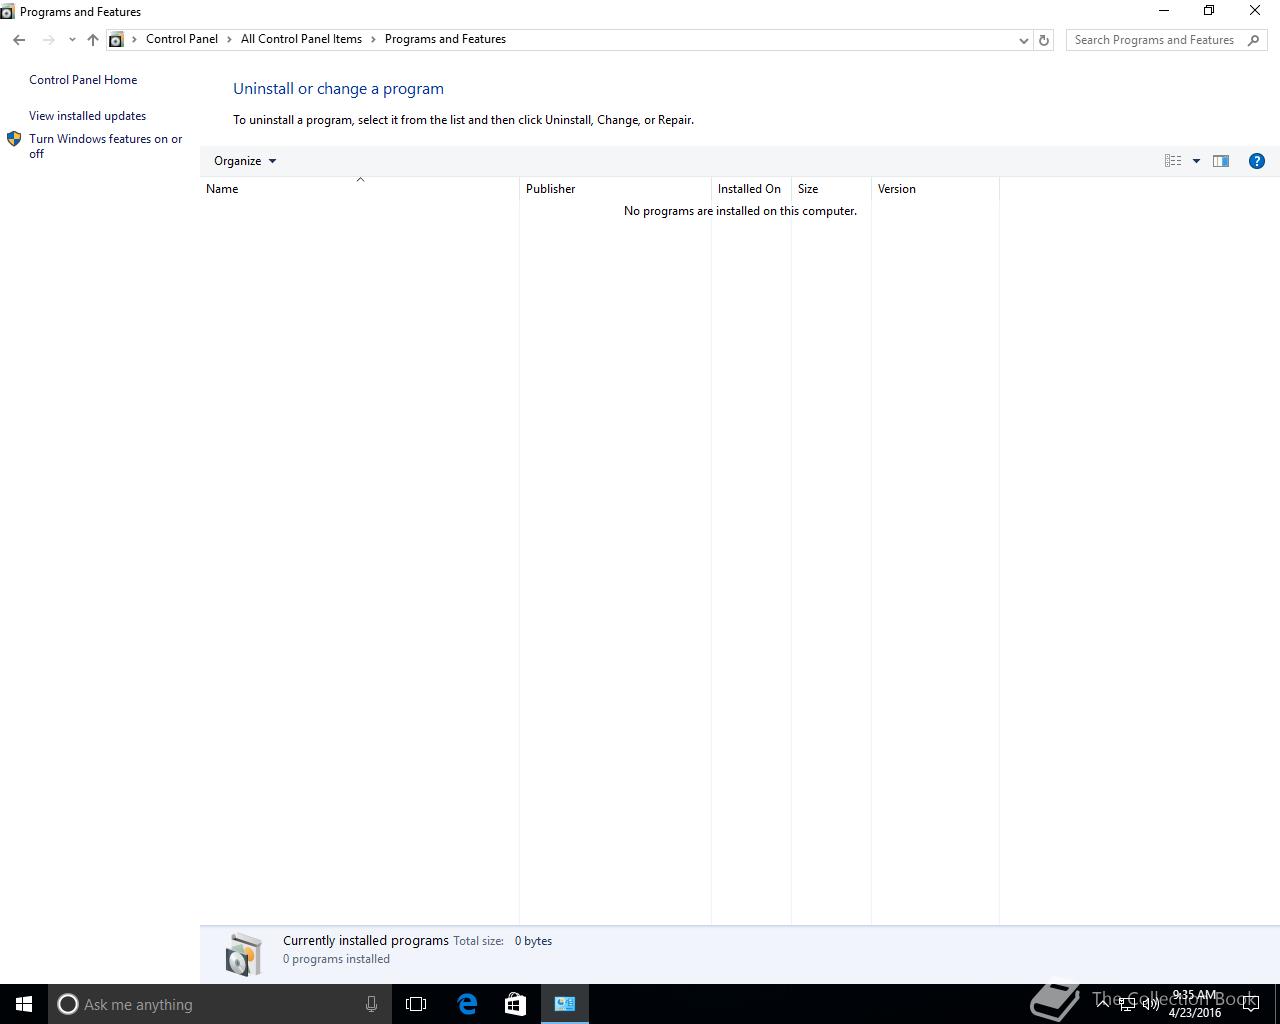Open Task View on the taskbar
This screenshot has width=1280, height=1024.
click(x=416, y=1004)
